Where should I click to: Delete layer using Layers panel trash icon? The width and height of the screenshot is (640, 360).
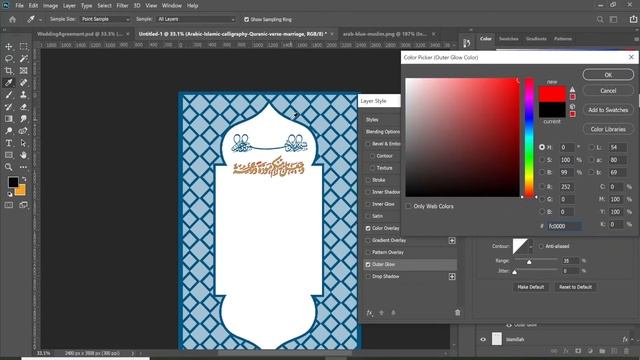(626, 351)
